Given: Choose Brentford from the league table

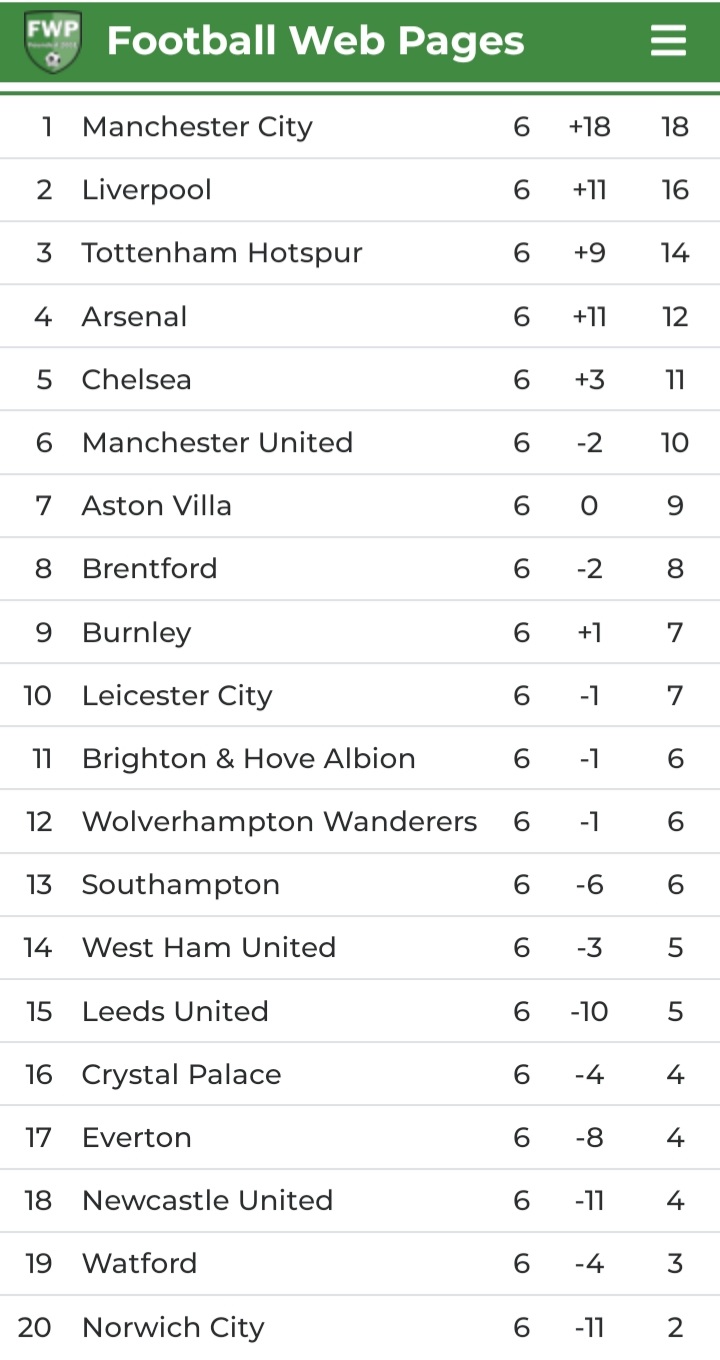Looking at the screenshot, I should pos(150,569).
